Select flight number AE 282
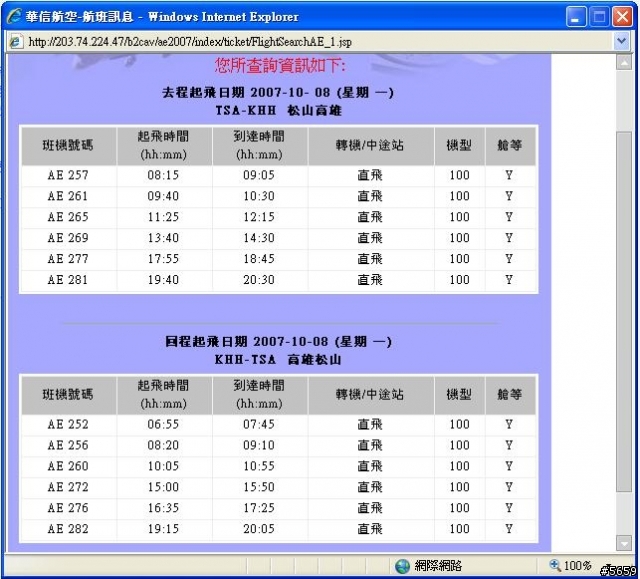Viewport: 640px width, 579px height. coord(68,529)
